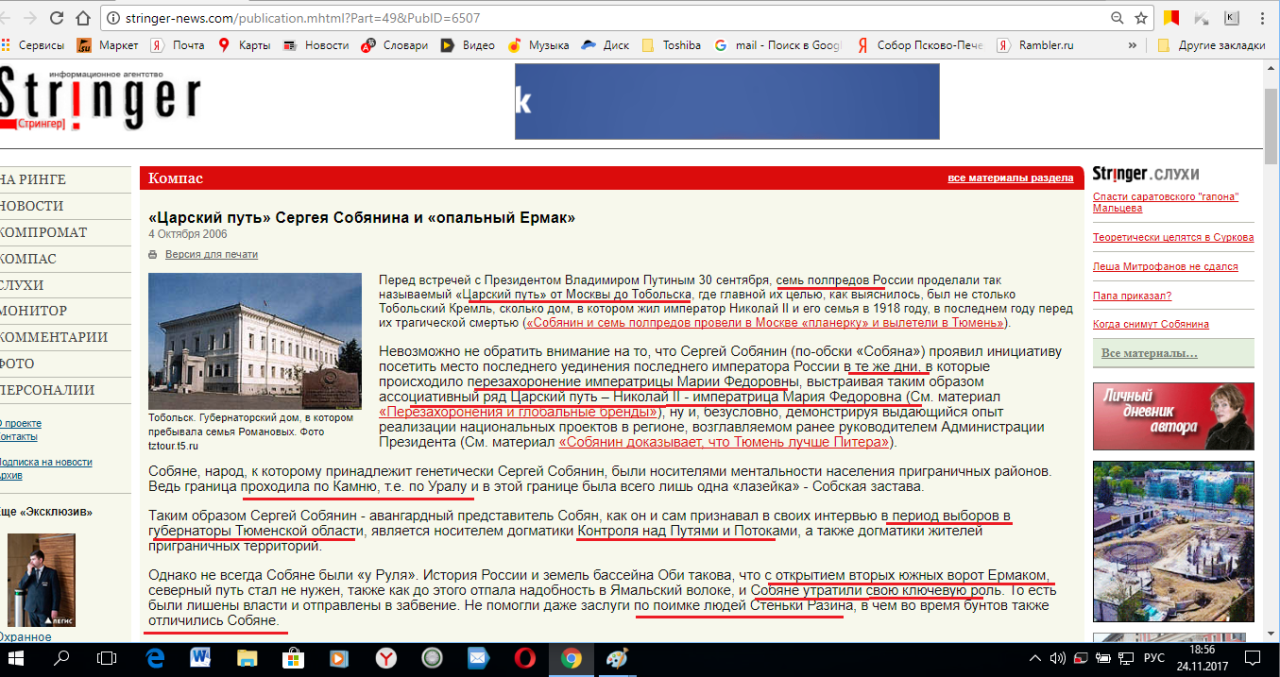Open КОМПРОМАТ section in sidebar

[x=44, y=232]
